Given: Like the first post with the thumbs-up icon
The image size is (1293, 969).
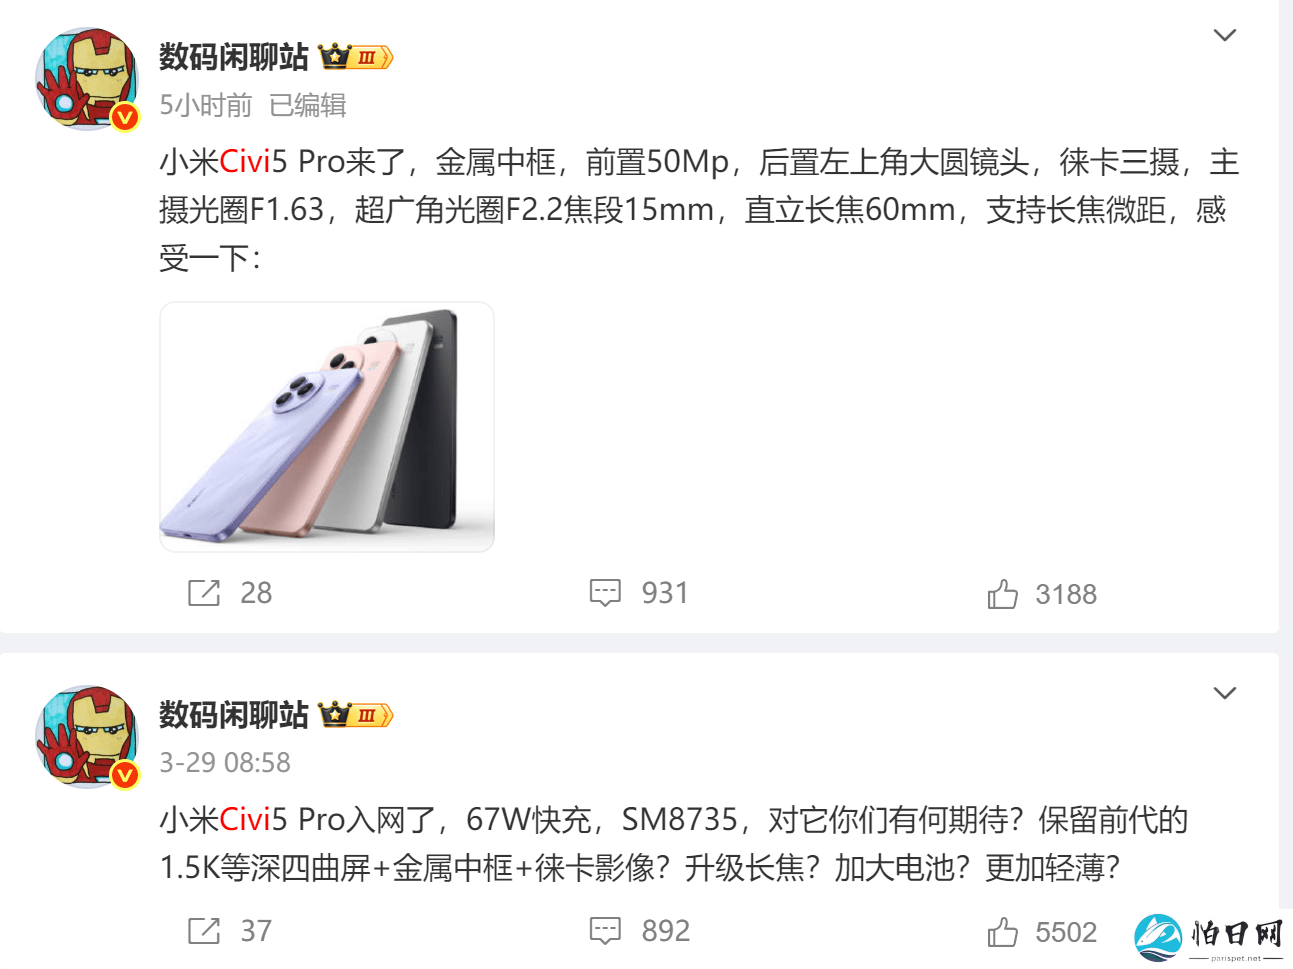Looking at the screenshot, I should coord(1002,594).
